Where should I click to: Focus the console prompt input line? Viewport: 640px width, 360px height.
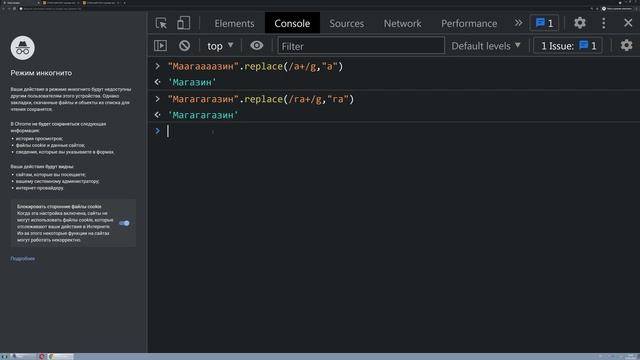[393, 131]
